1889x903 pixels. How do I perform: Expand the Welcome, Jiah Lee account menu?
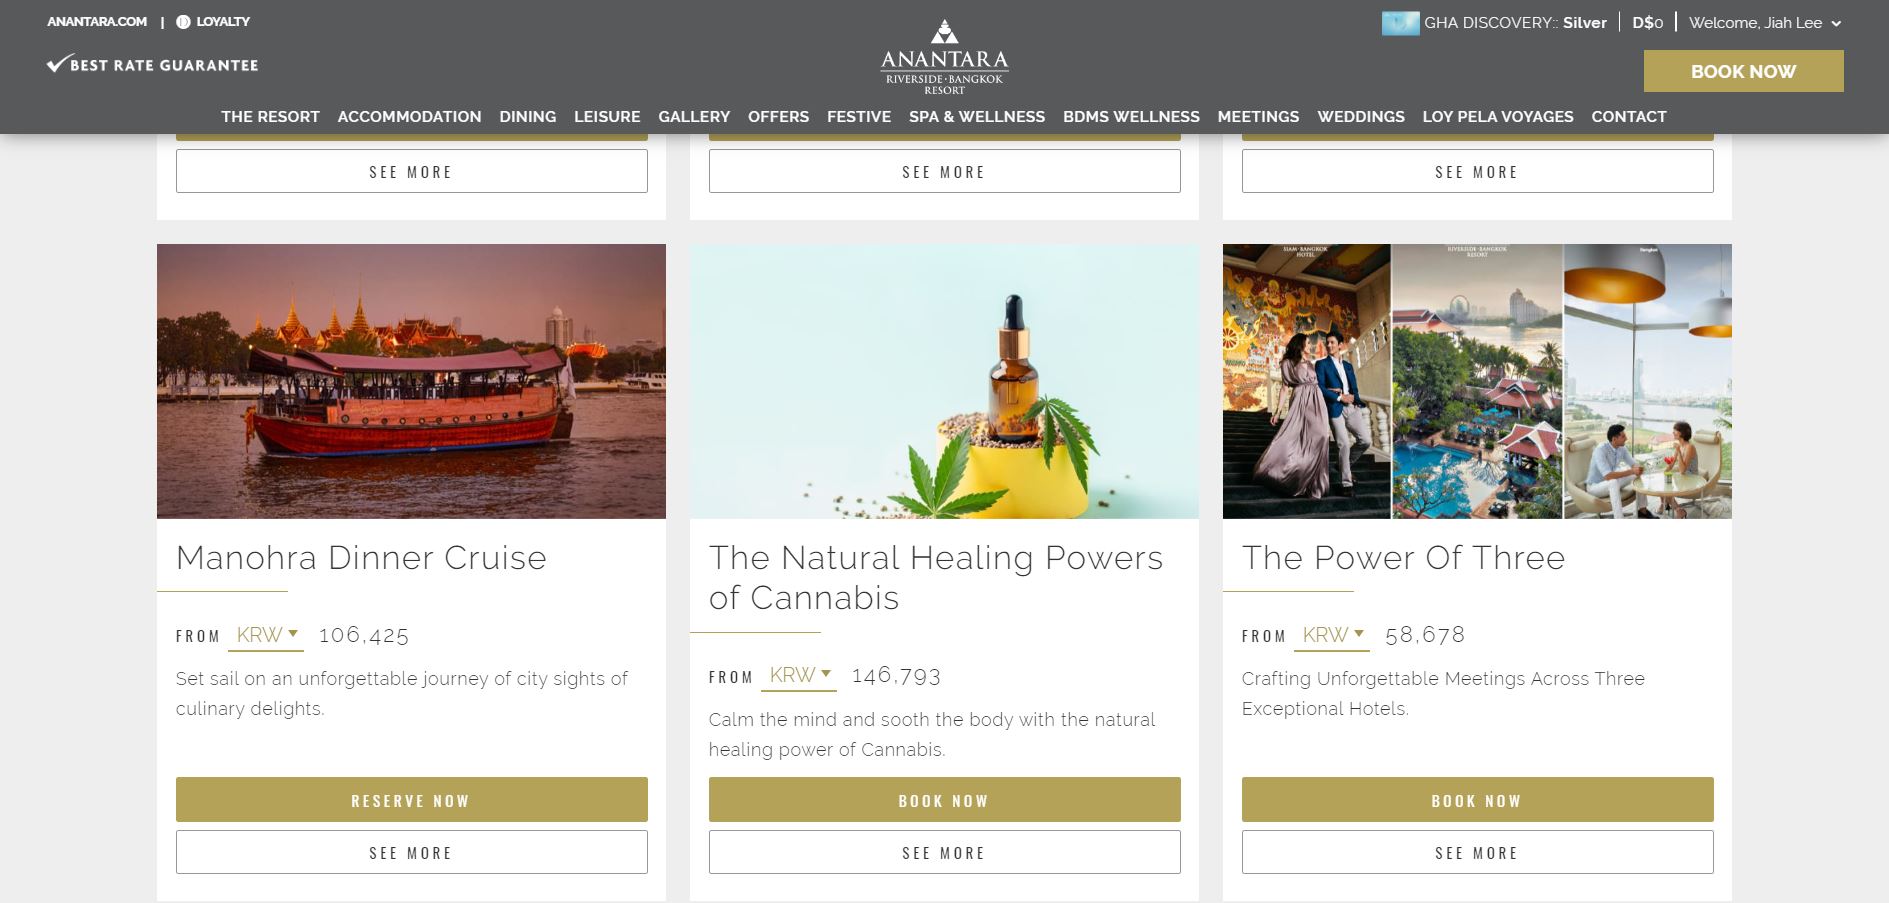(x=1764, y=23)
